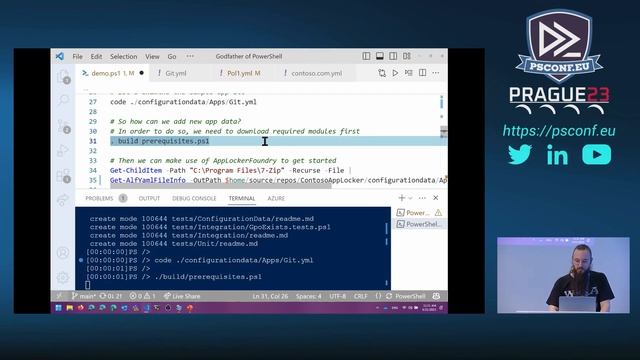Click the VS Code logo icon
This screenshot has width=640, height=360.
60,56
